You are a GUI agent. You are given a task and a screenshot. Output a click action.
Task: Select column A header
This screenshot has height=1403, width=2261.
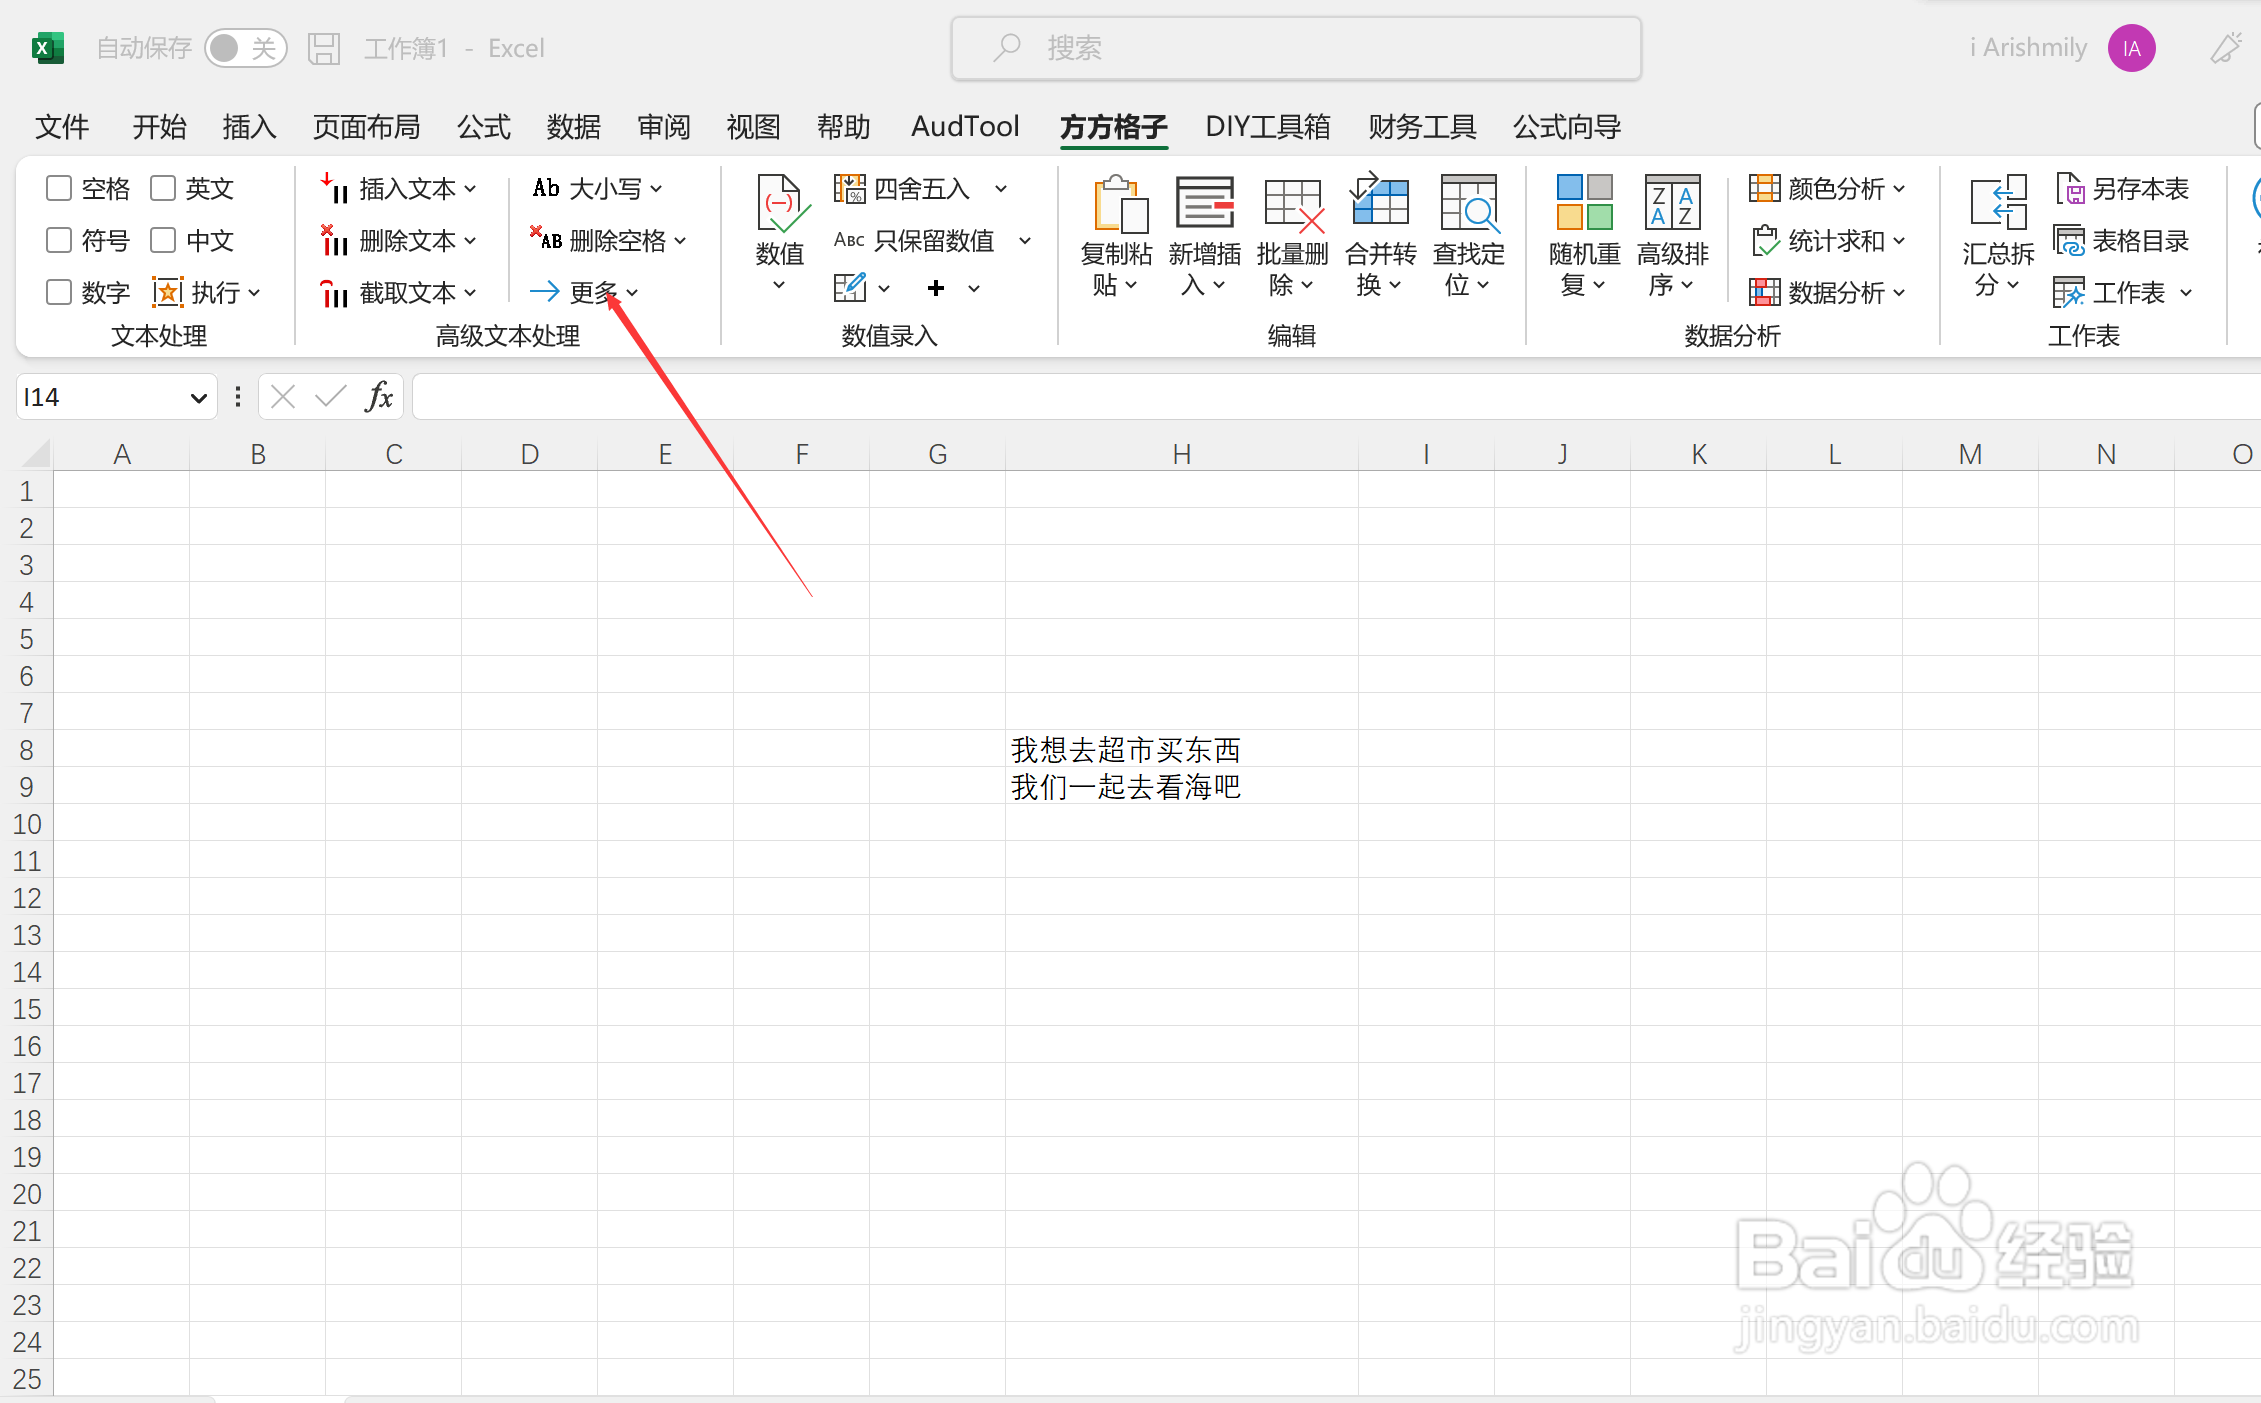[x=122, y=454]
